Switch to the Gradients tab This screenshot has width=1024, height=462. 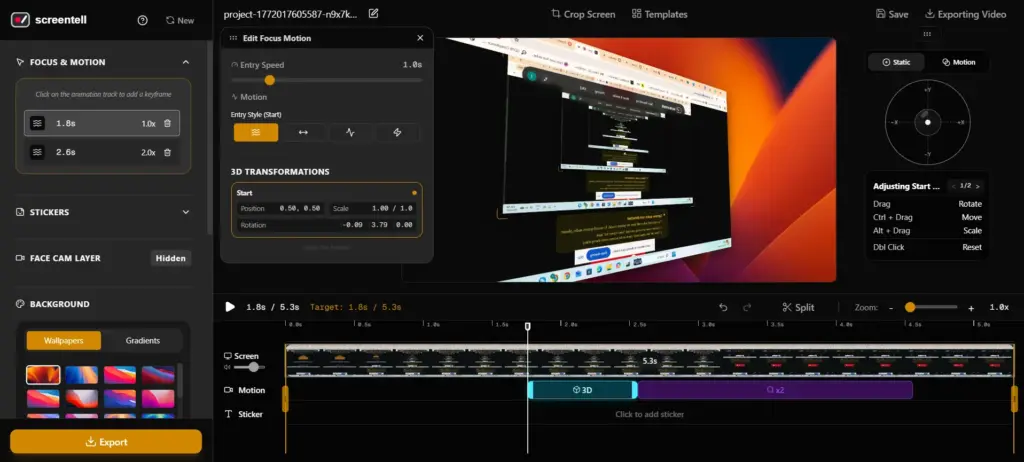tap(142, 340)
